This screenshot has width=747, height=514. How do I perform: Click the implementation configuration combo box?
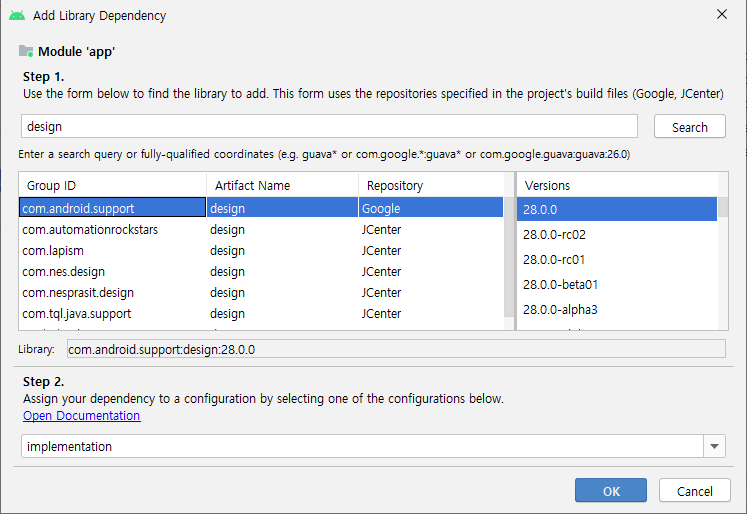[x=373, y=446]
